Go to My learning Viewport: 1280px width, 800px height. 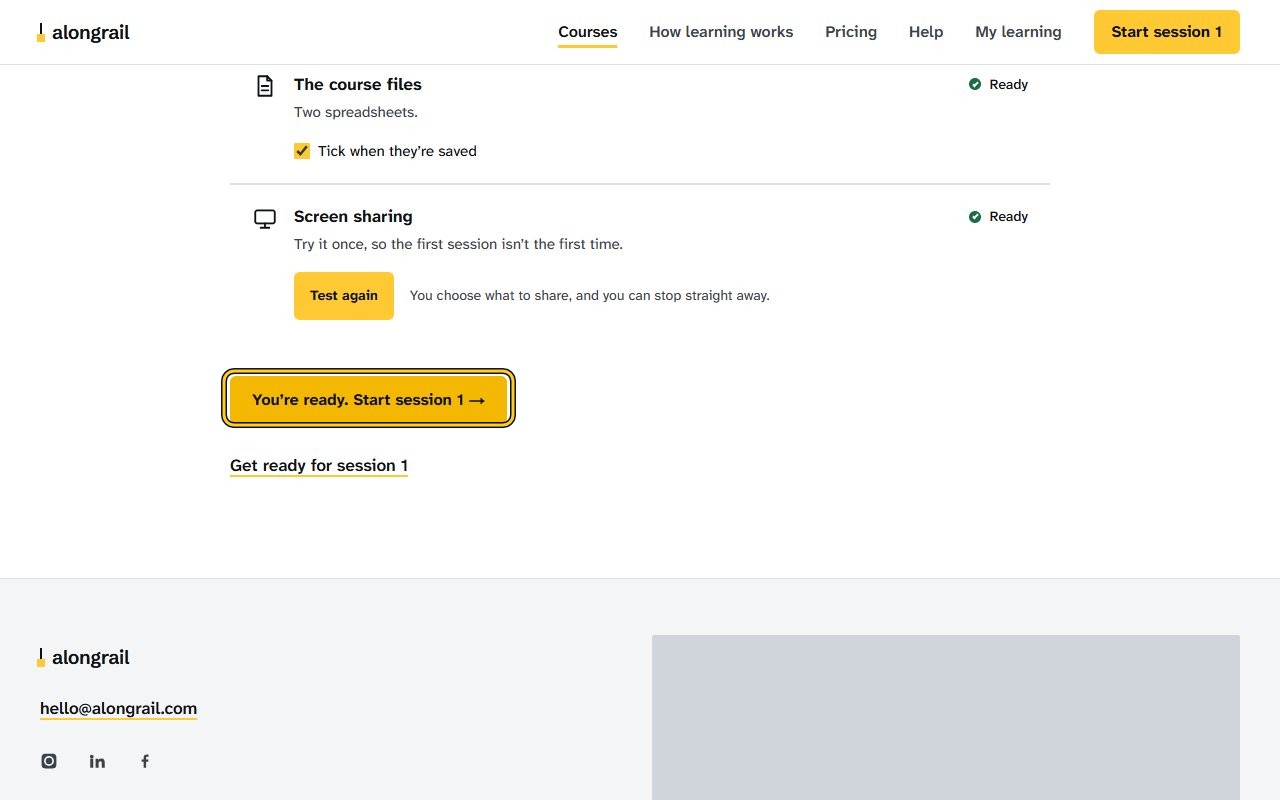pos(1018,32)
